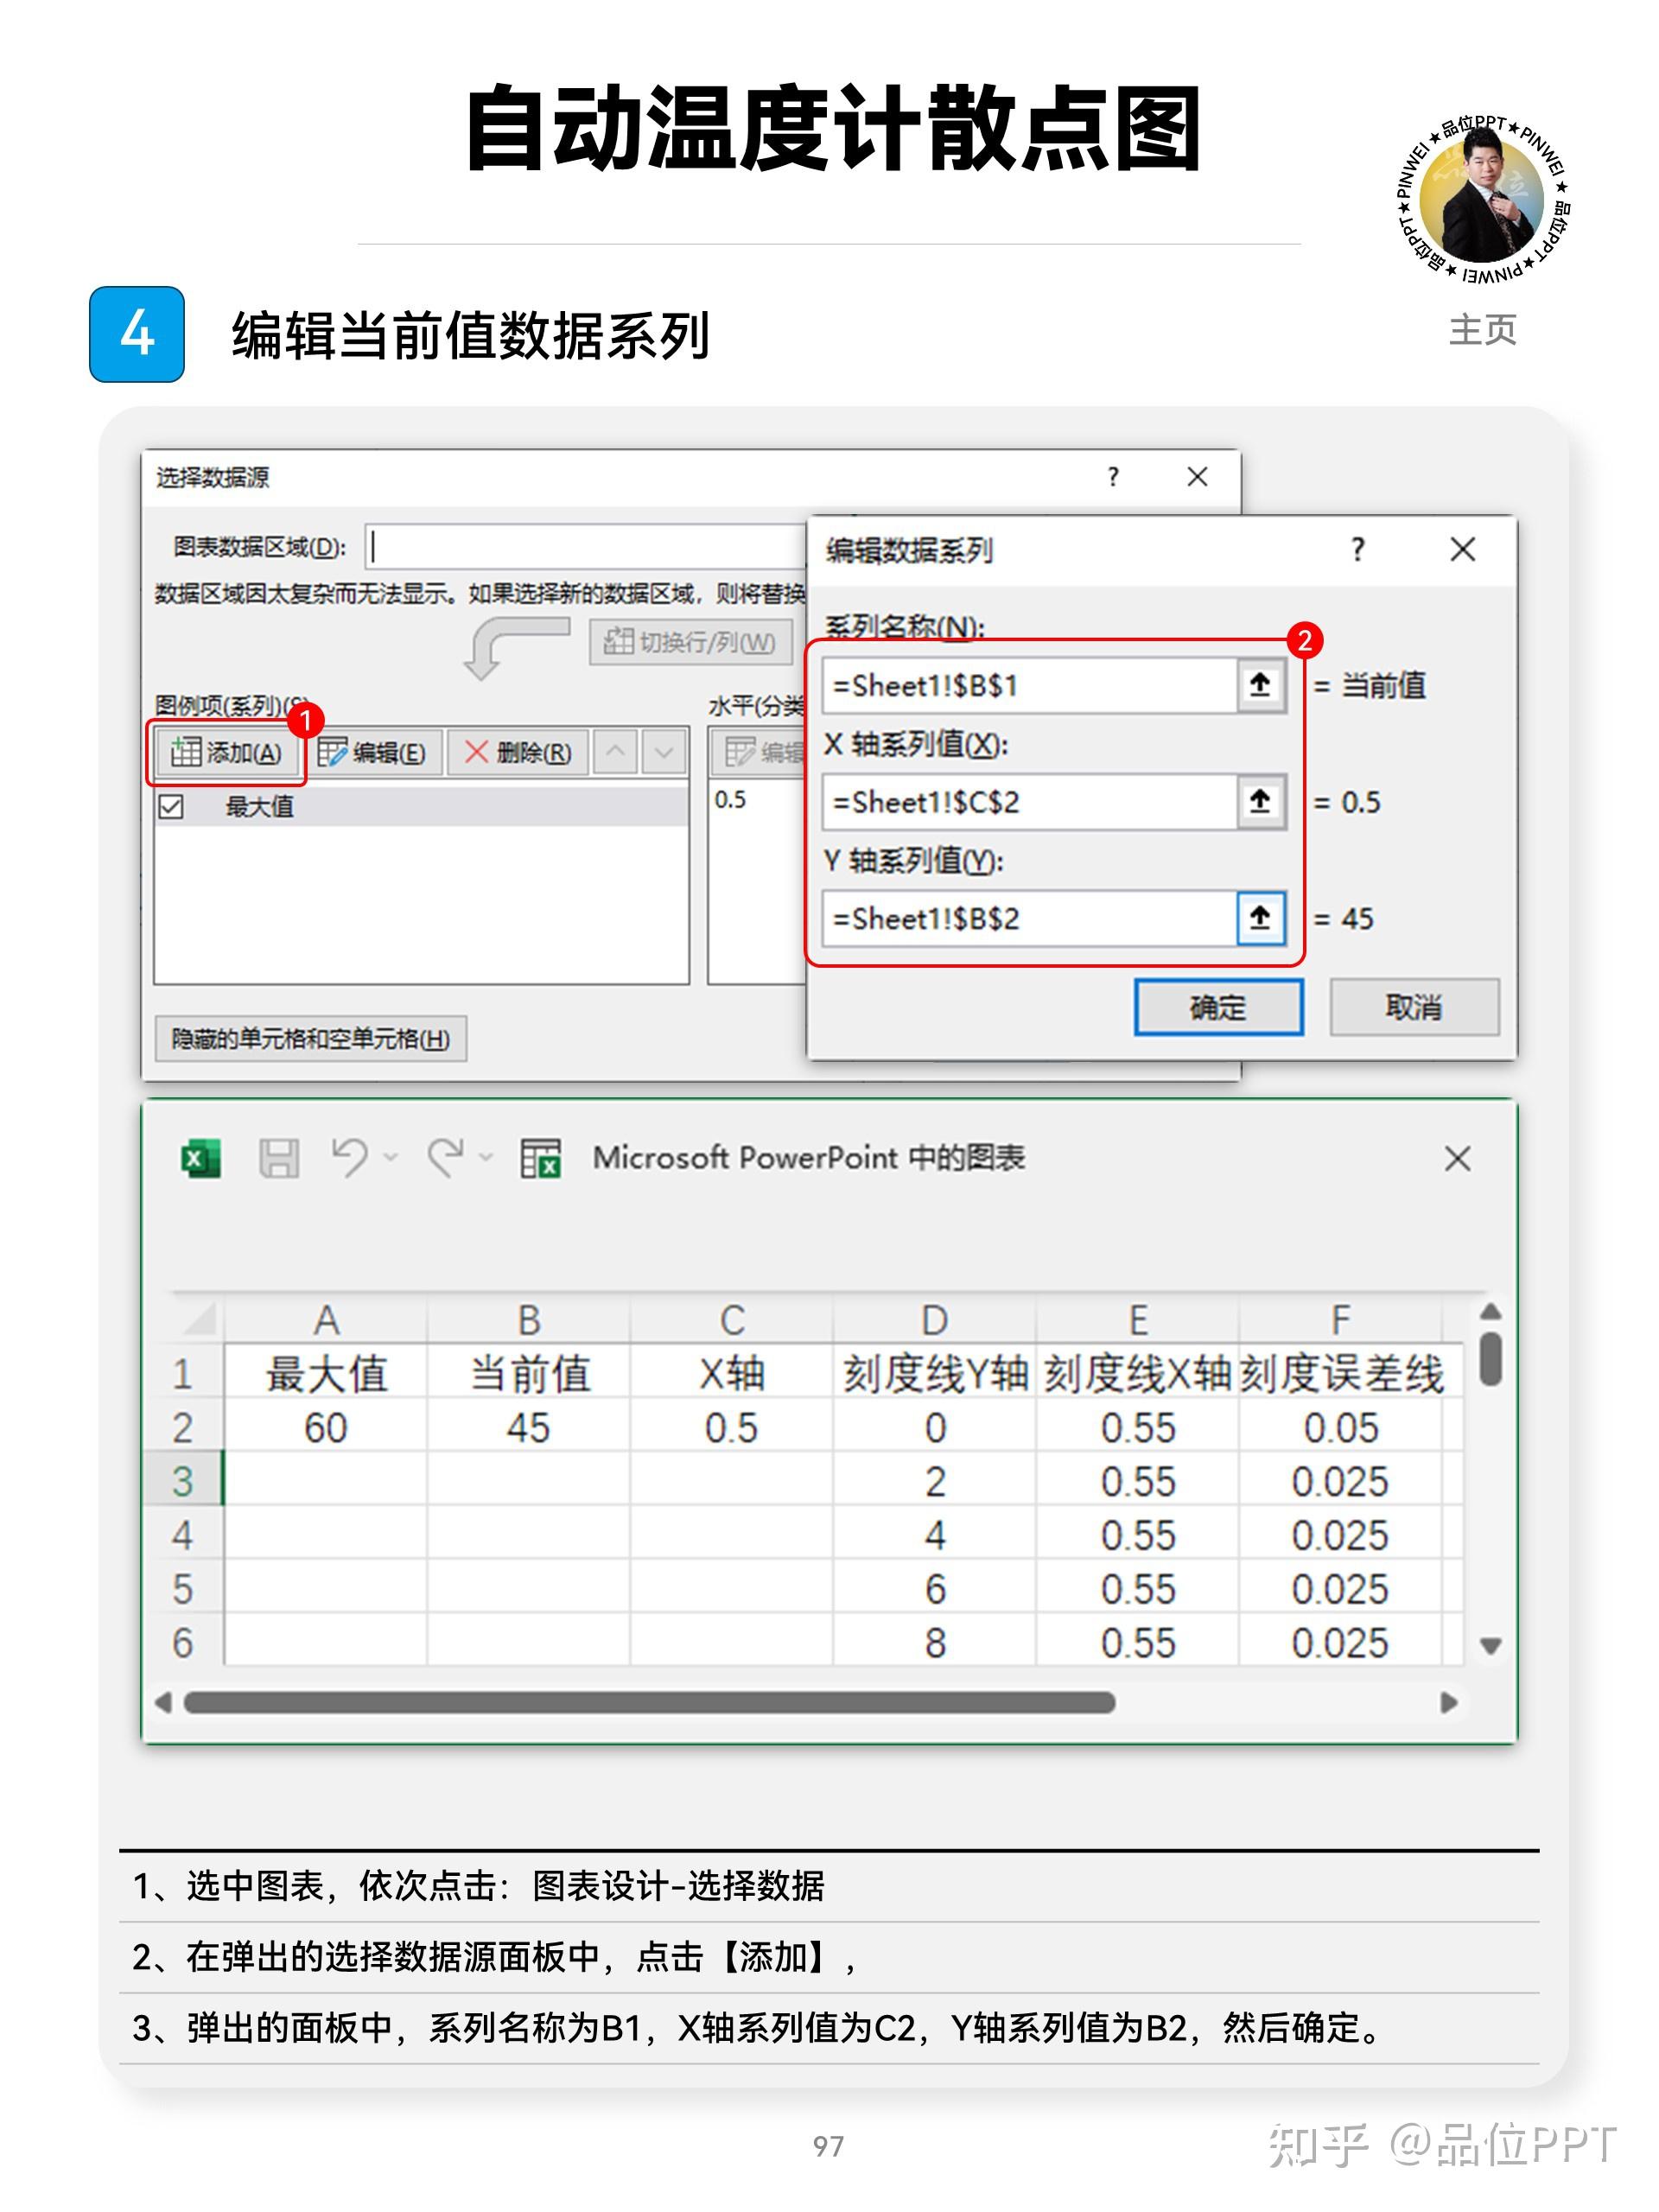Click range selector for Y axis values
Viewport: 1659px width, 2212px height.
click(1259, 917)
